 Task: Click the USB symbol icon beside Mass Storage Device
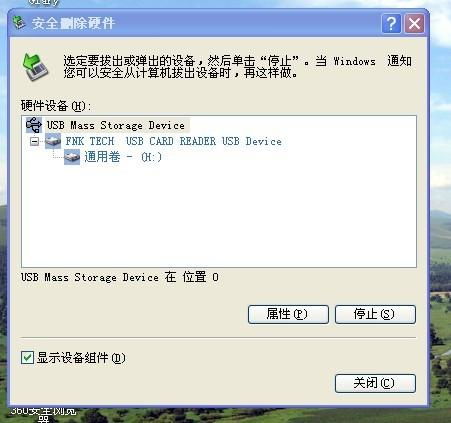tap(34, 125)
